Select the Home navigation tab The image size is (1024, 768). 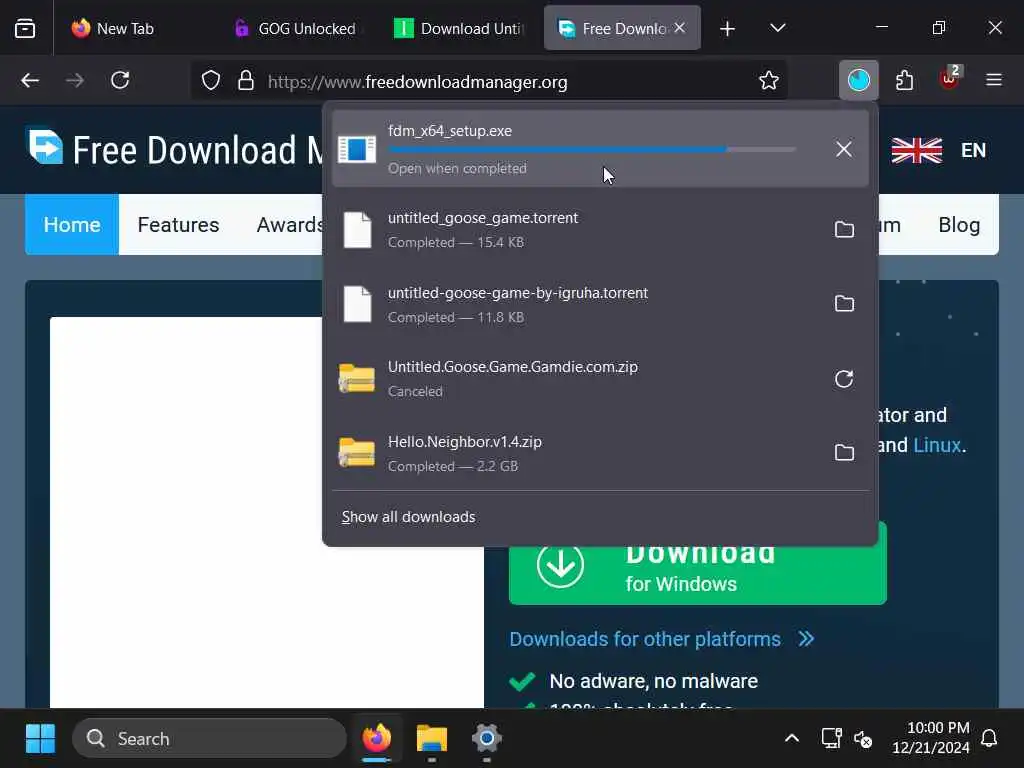[x=72, y=225]
